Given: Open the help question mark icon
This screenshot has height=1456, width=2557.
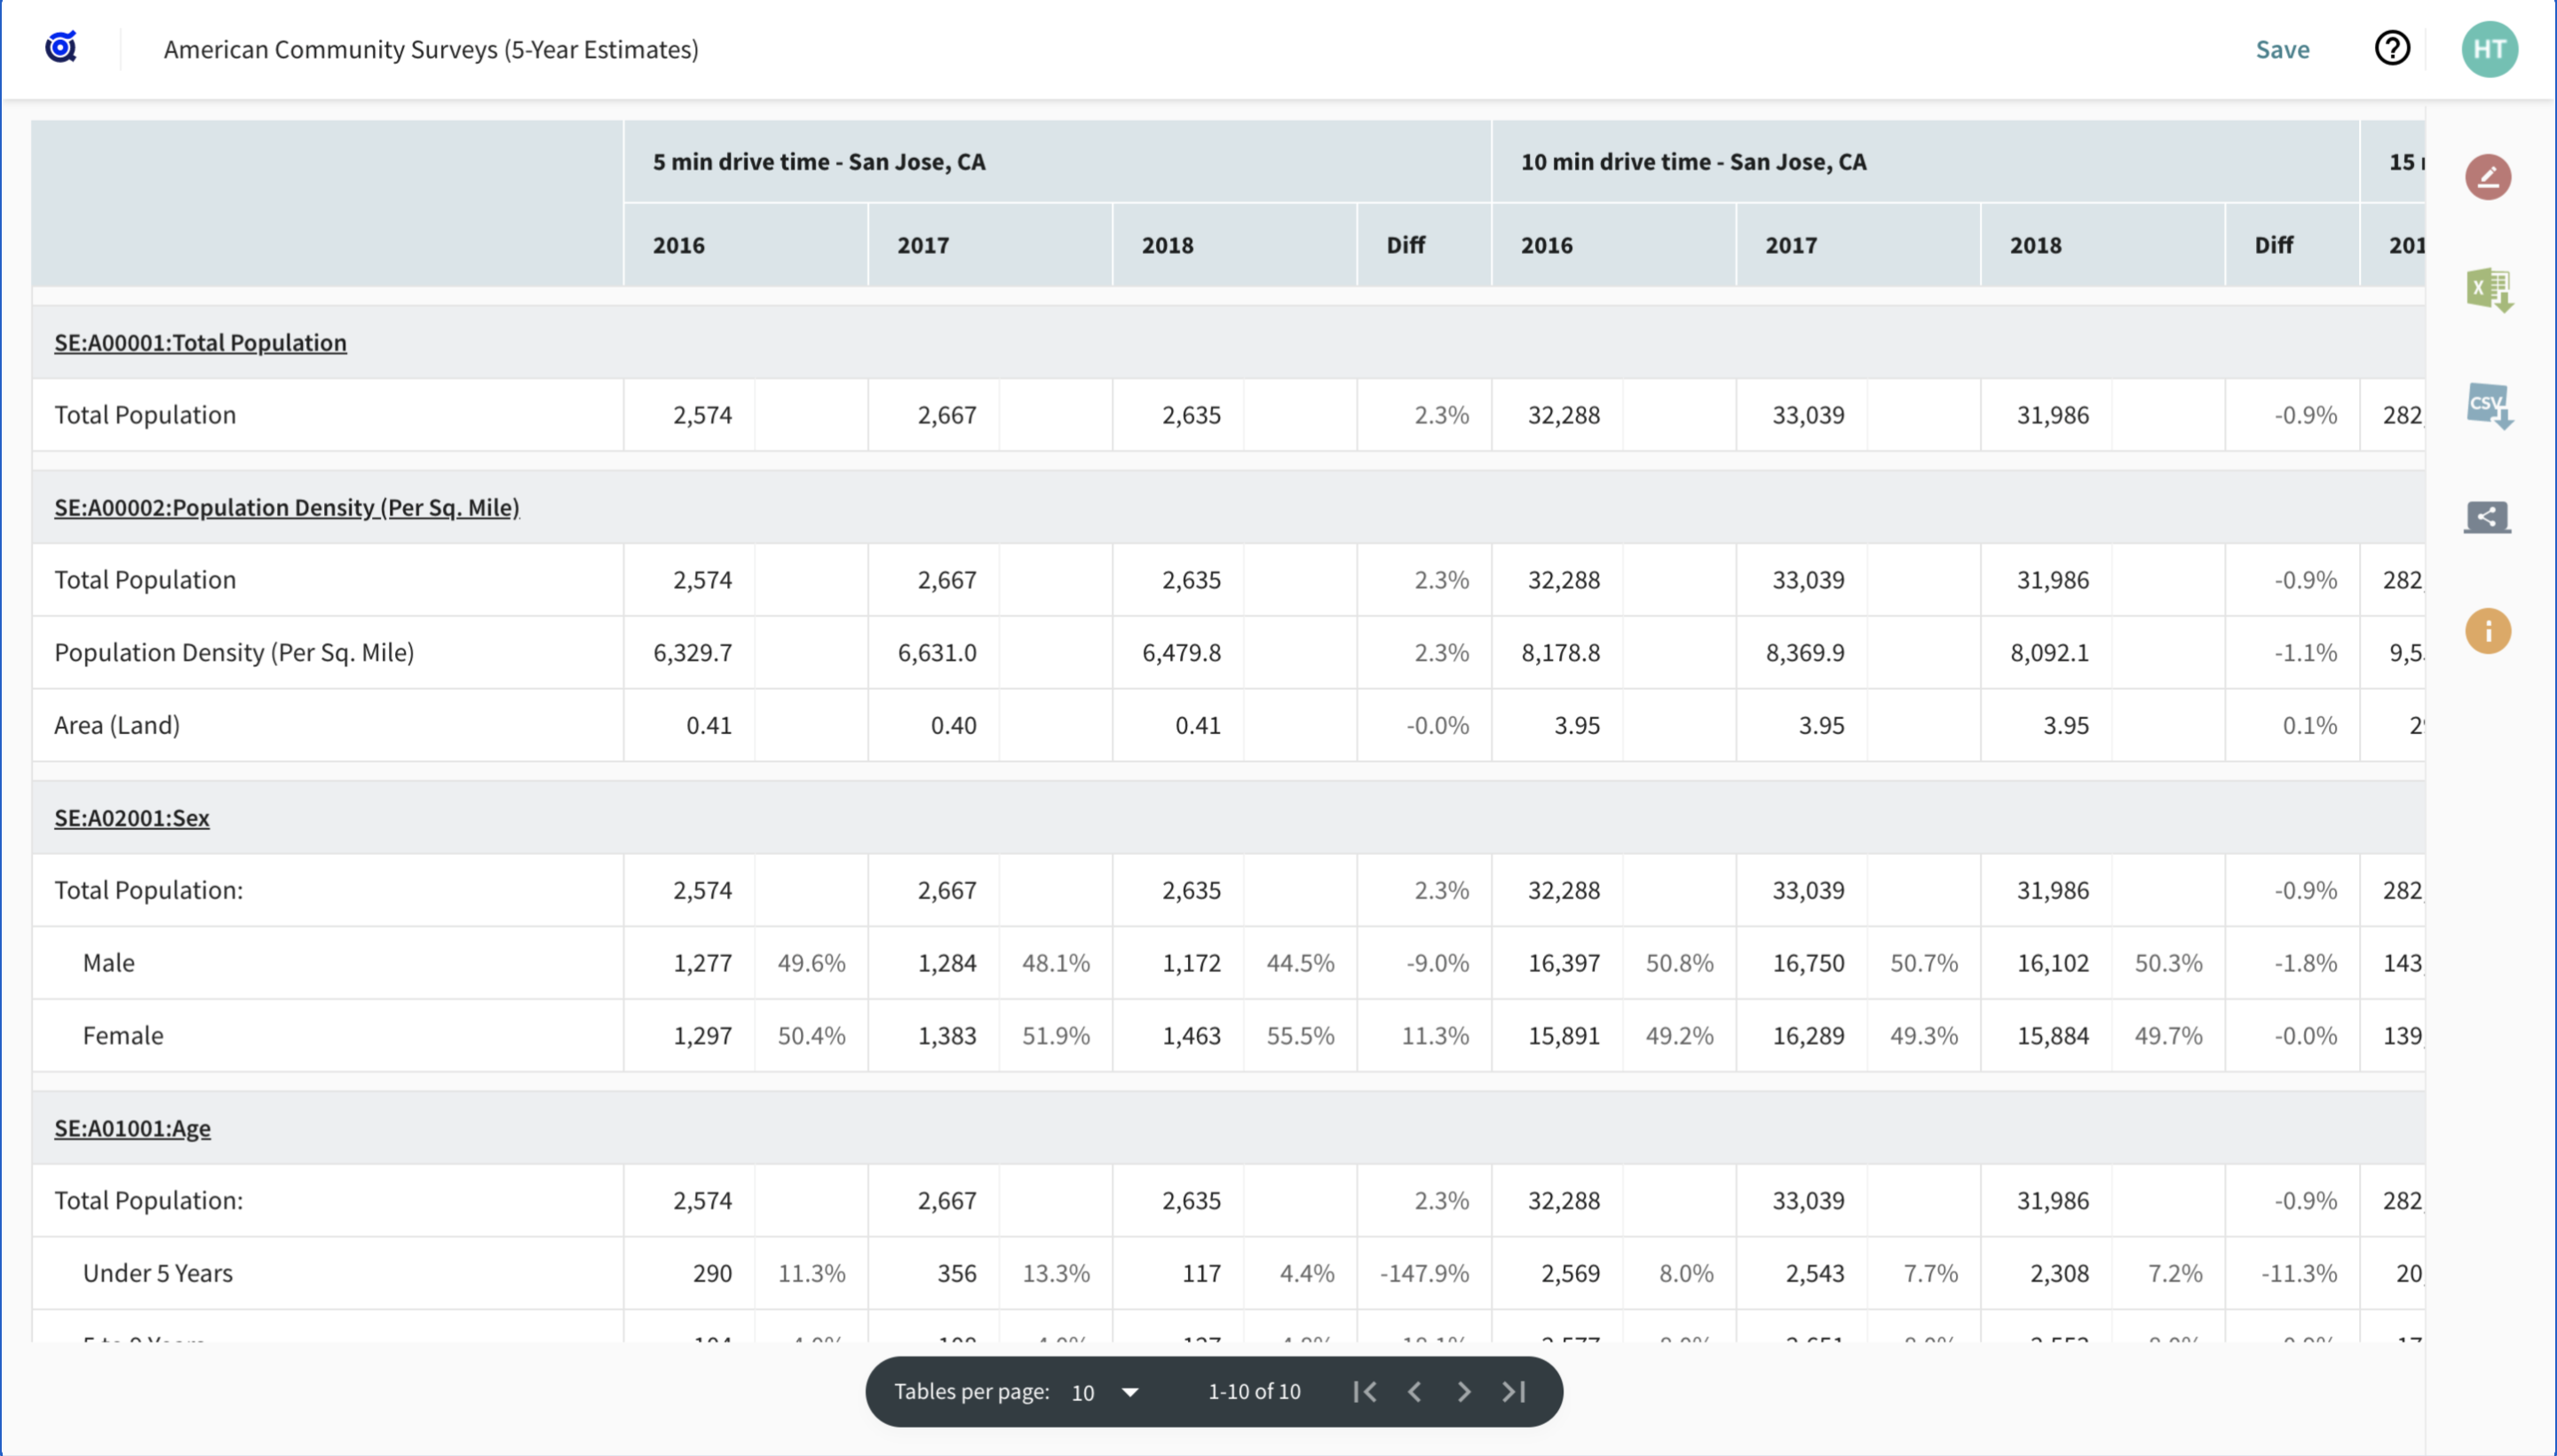Looking at the screenshot, I should tap(2392, 48).
